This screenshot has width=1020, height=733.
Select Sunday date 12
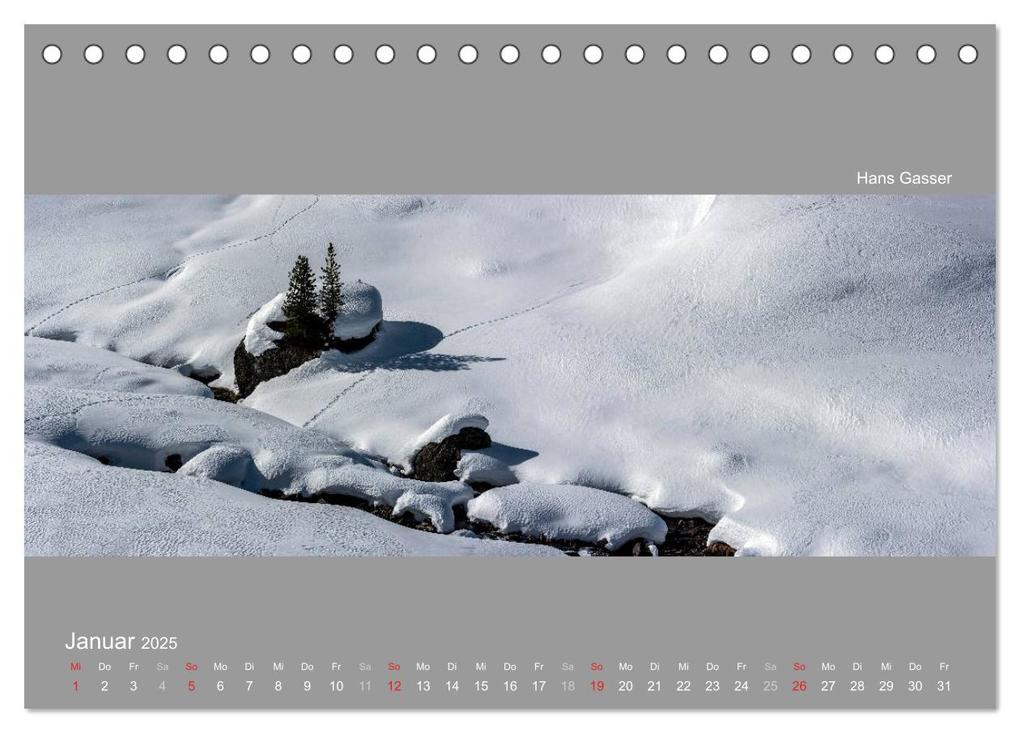394,686
